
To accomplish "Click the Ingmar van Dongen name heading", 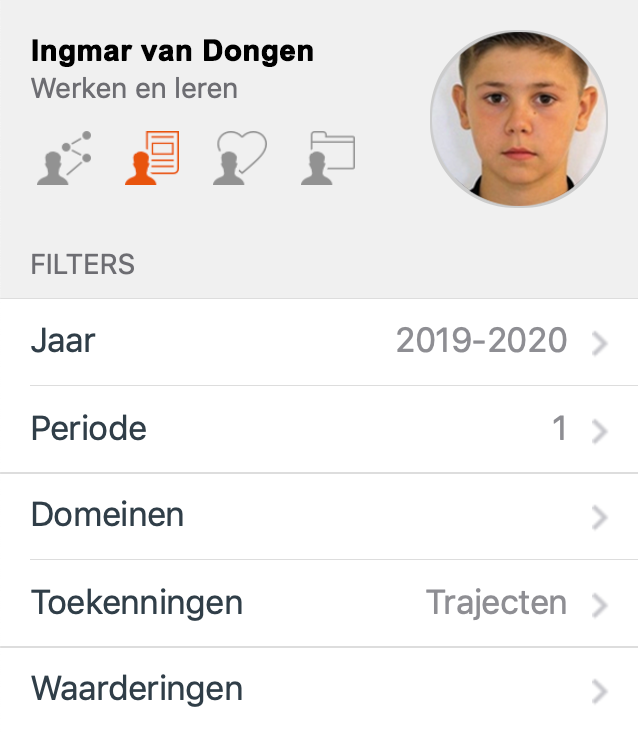I will [172, 51].
